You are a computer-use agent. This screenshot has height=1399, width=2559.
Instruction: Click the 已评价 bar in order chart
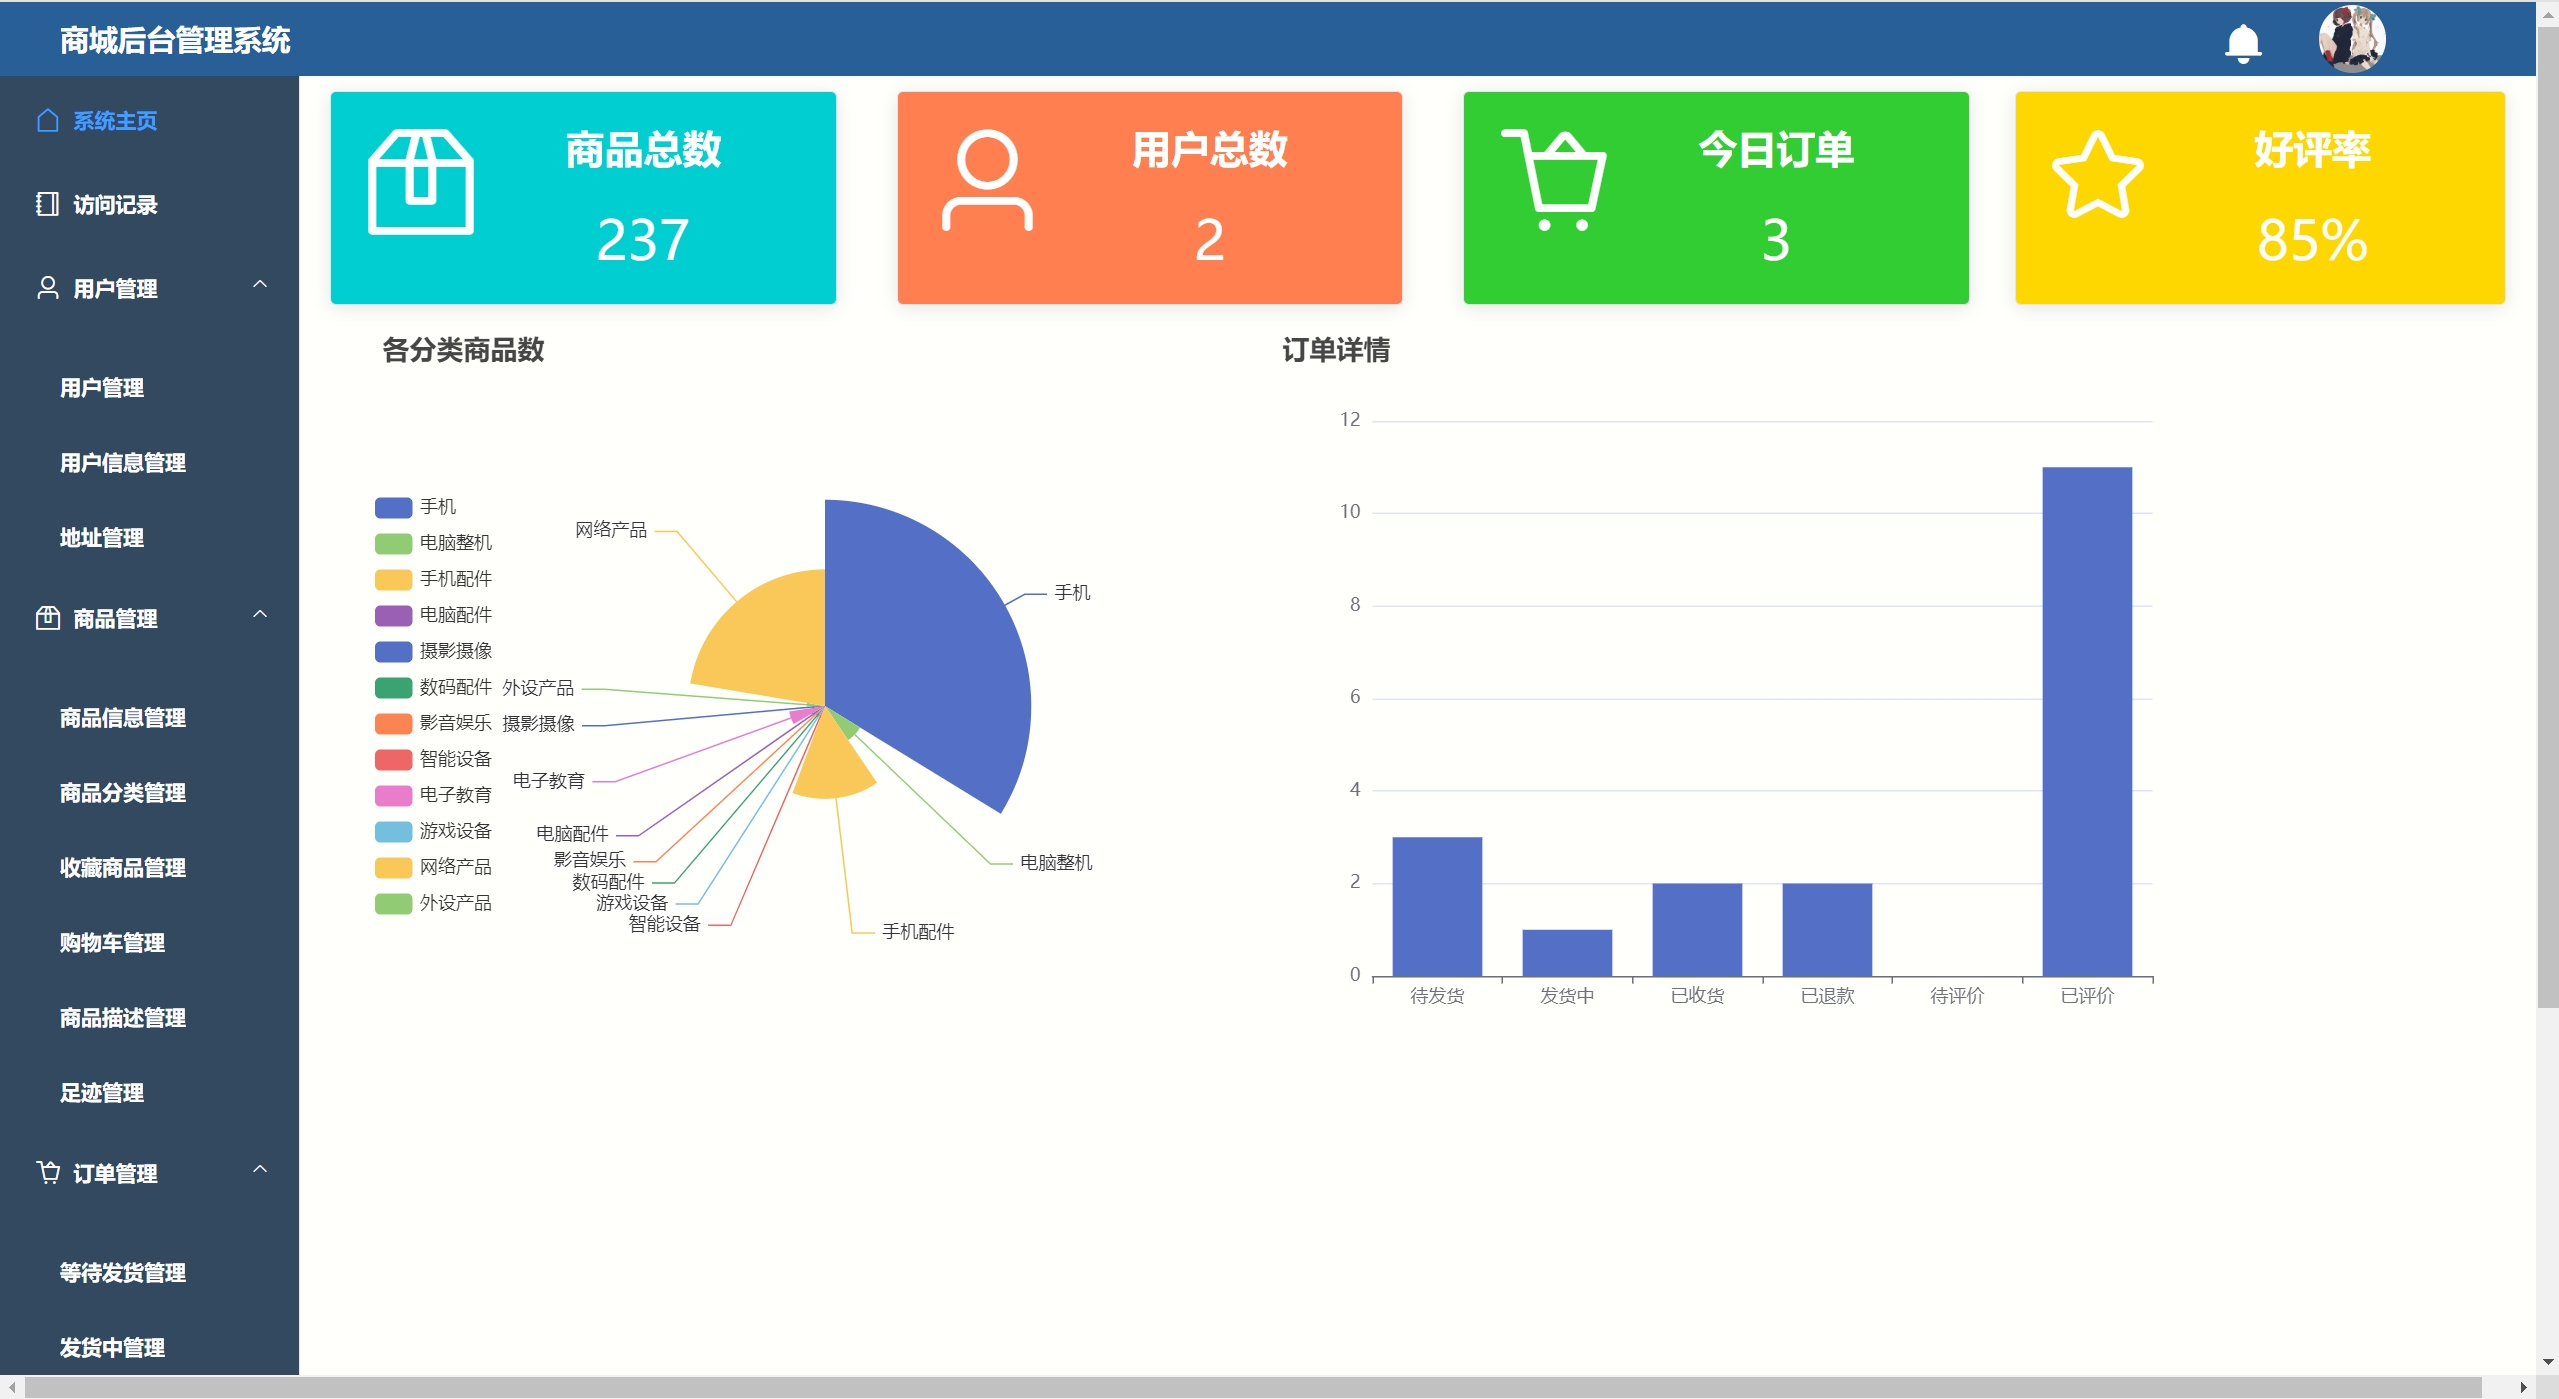[x=2086, y=721]
